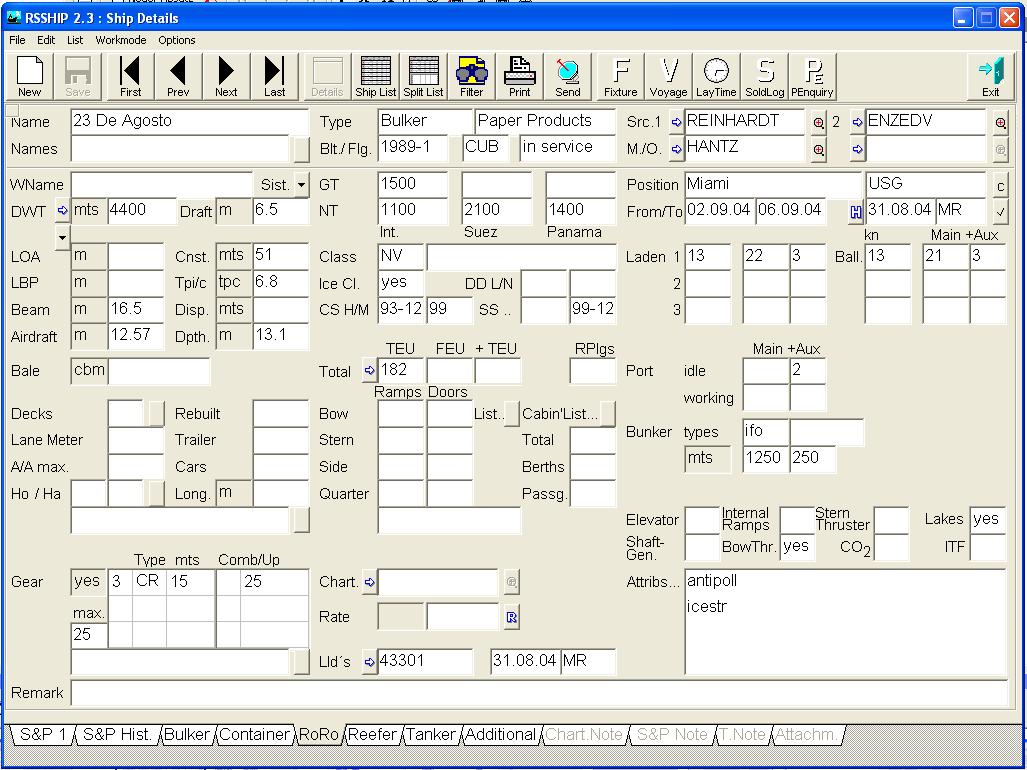The height and width of the screenshot is (770, 1027).
Task: Click the blue H icon beside From/To dates
Action: [856, 211]
